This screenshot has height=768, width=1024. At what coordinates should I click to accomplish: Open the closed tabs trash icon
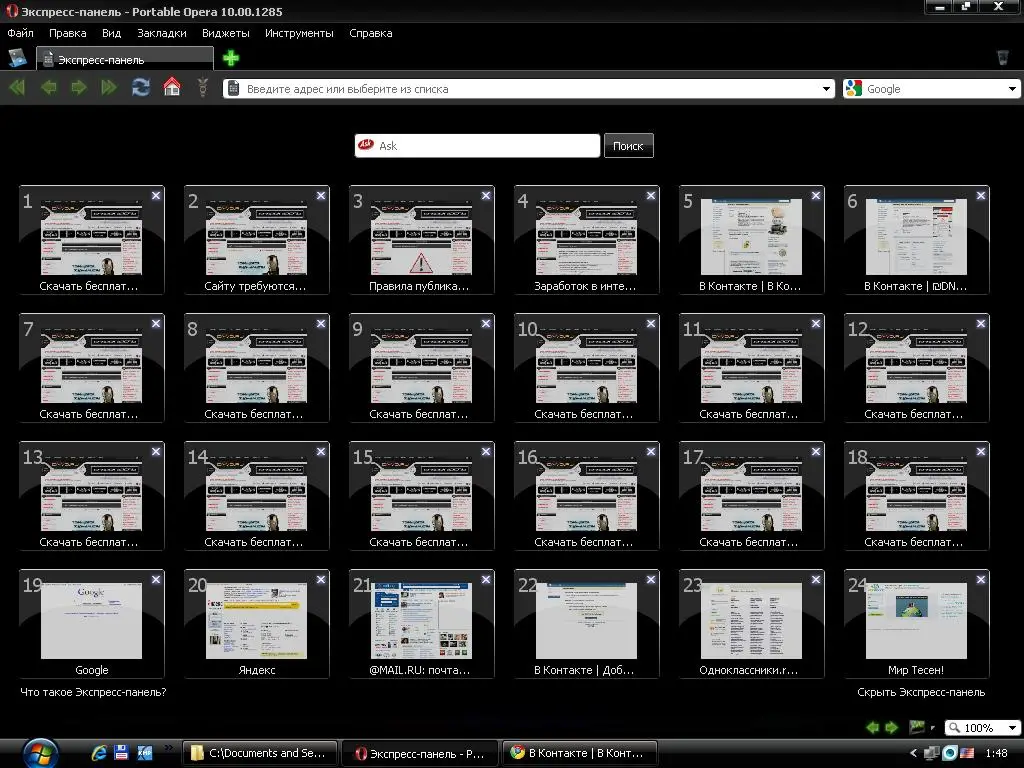(x=1003, y=58)
